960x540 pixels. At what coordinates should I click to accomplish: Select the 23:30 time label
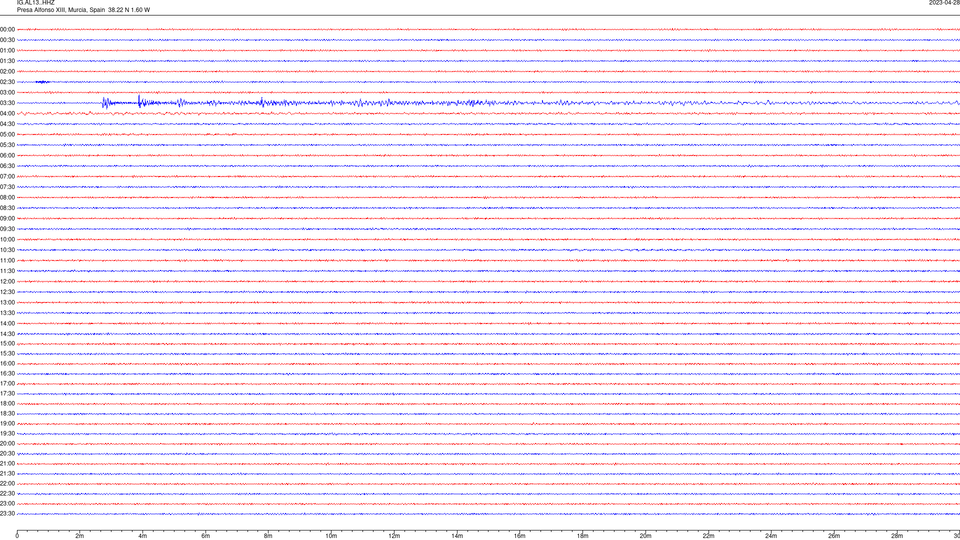tap(7, 514)
